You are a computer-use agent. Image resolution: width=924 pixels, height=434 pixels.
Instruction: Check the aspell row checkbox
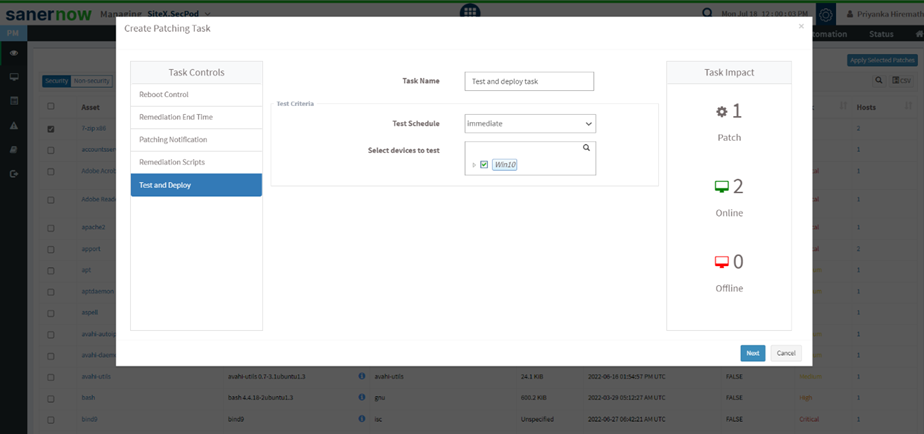(51, 312)
